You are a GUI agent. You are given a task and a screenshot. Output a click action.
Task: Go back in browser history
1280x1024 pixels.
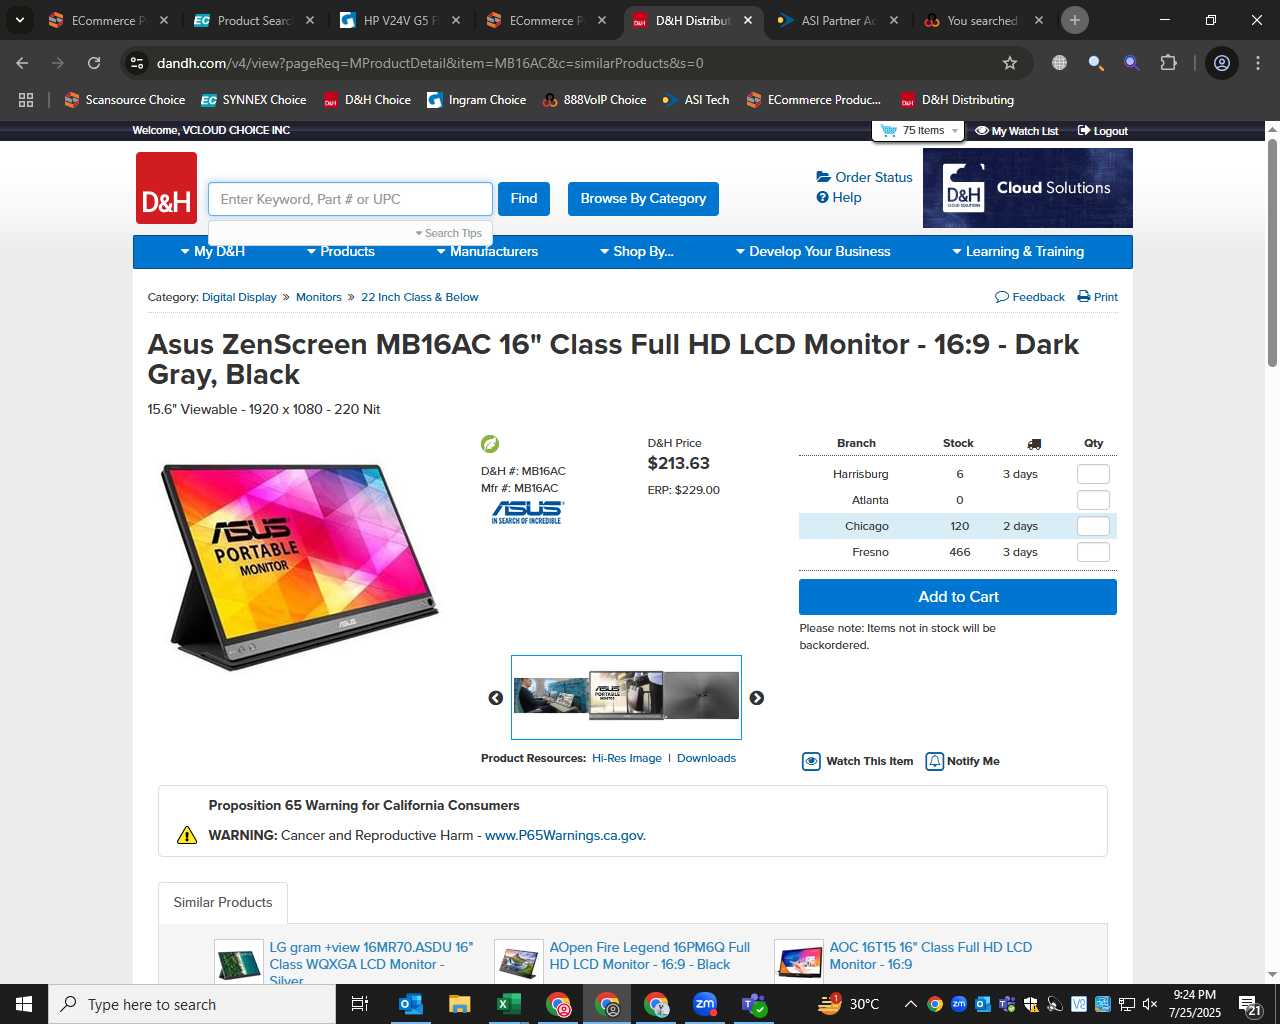click(22, 63)
